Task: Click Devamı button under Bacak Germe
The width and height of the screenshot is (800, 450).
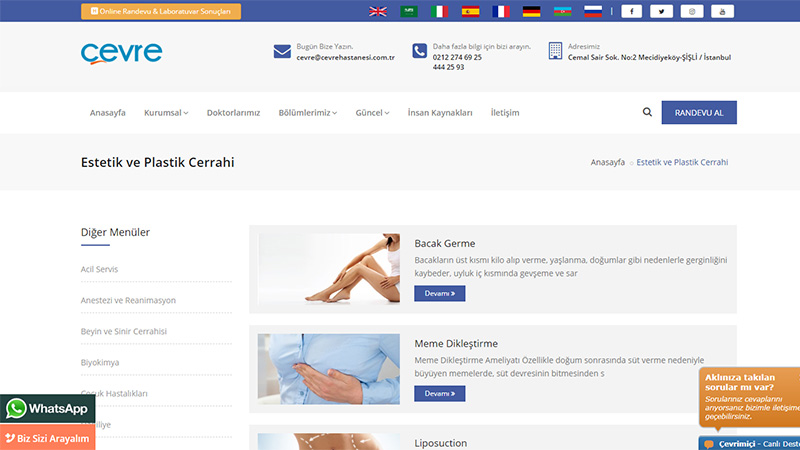Action: (439, 293)
